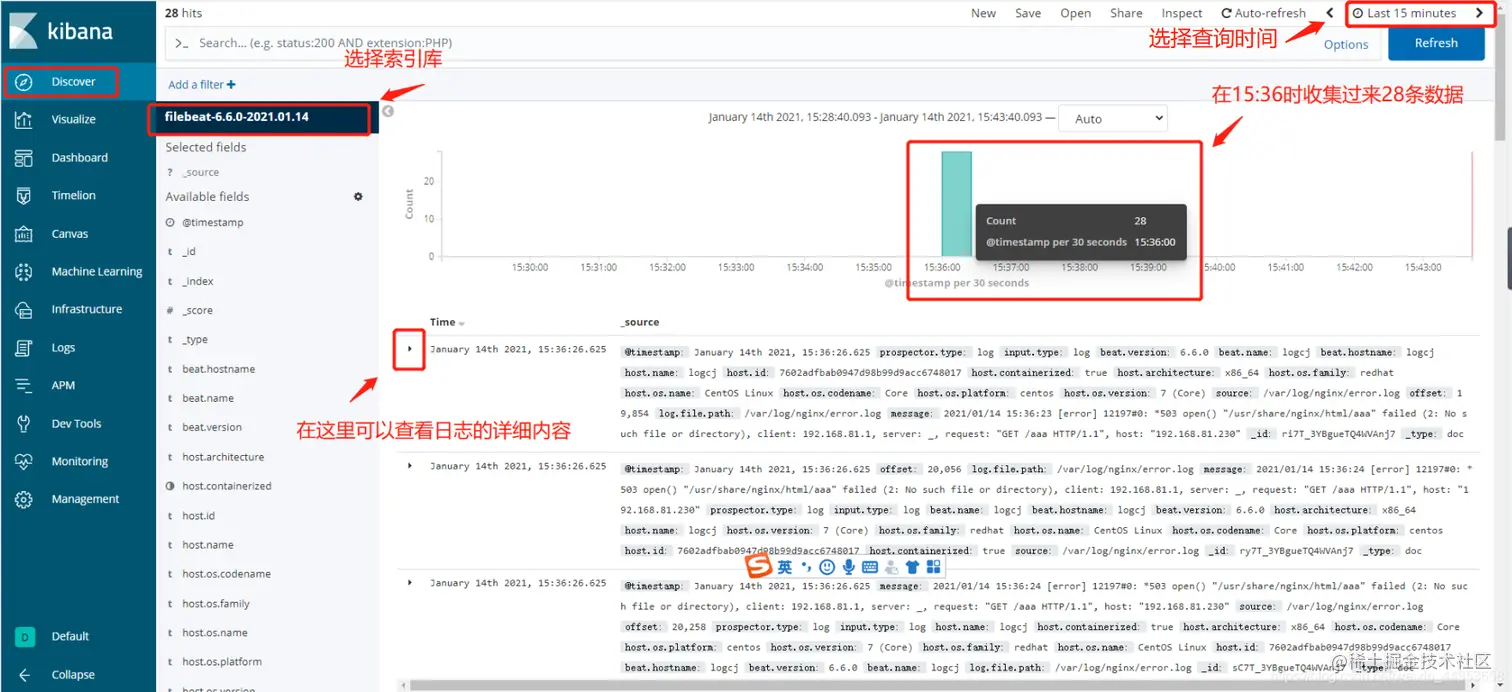
Task: Click the Auto-refresh icon
Action: (x=1227, y=13)
